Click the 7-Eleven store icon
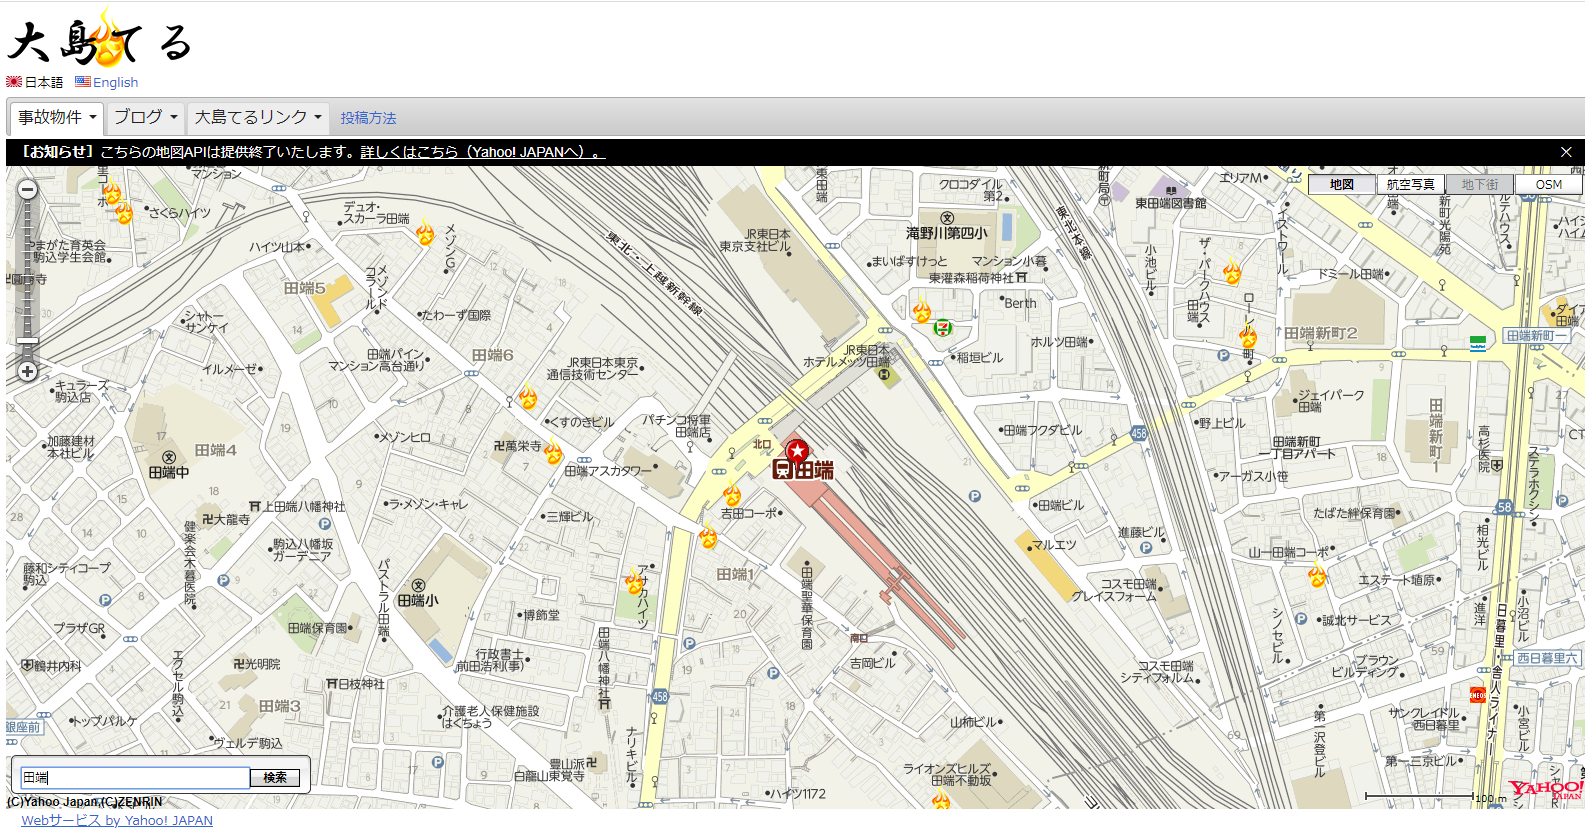 [942, 327]
